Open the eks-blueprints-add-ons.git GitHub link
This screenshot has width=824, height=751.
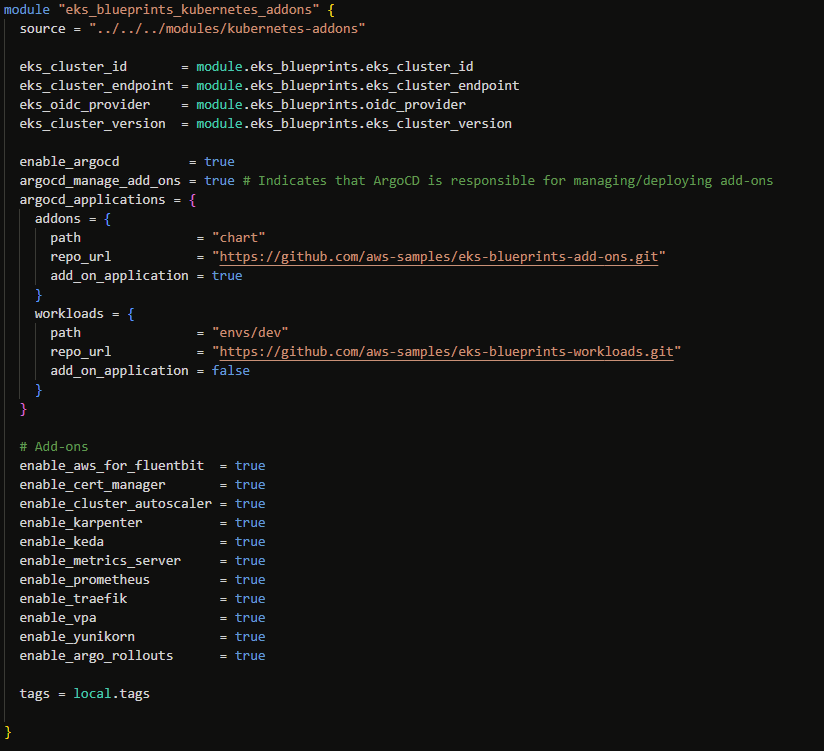[439, 257]
